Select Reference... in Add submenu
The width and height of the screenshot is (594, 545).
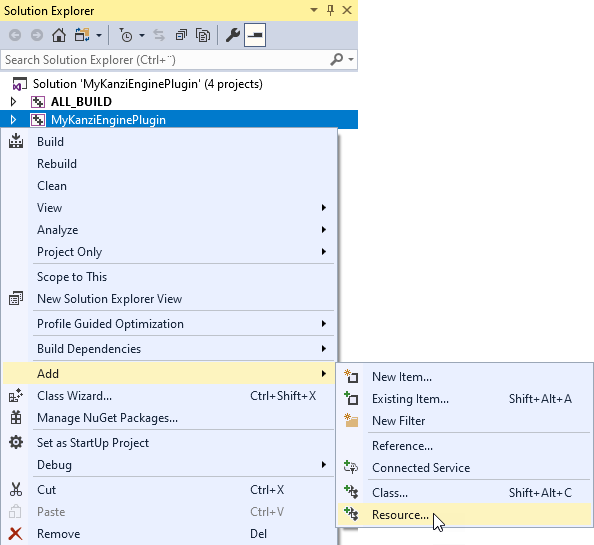pos(465,445)
